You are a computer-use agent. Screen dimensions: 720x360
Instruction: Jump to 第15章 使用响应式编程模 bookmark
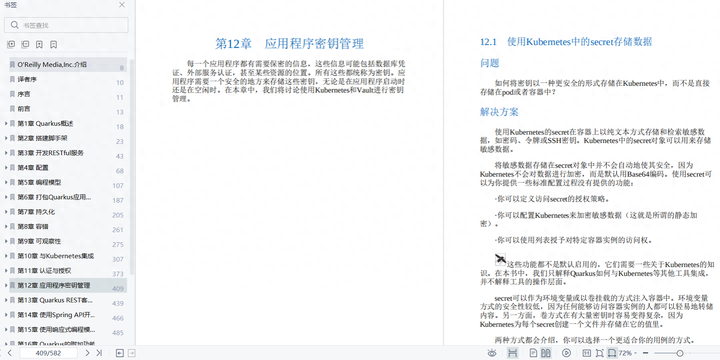[56, 329]
